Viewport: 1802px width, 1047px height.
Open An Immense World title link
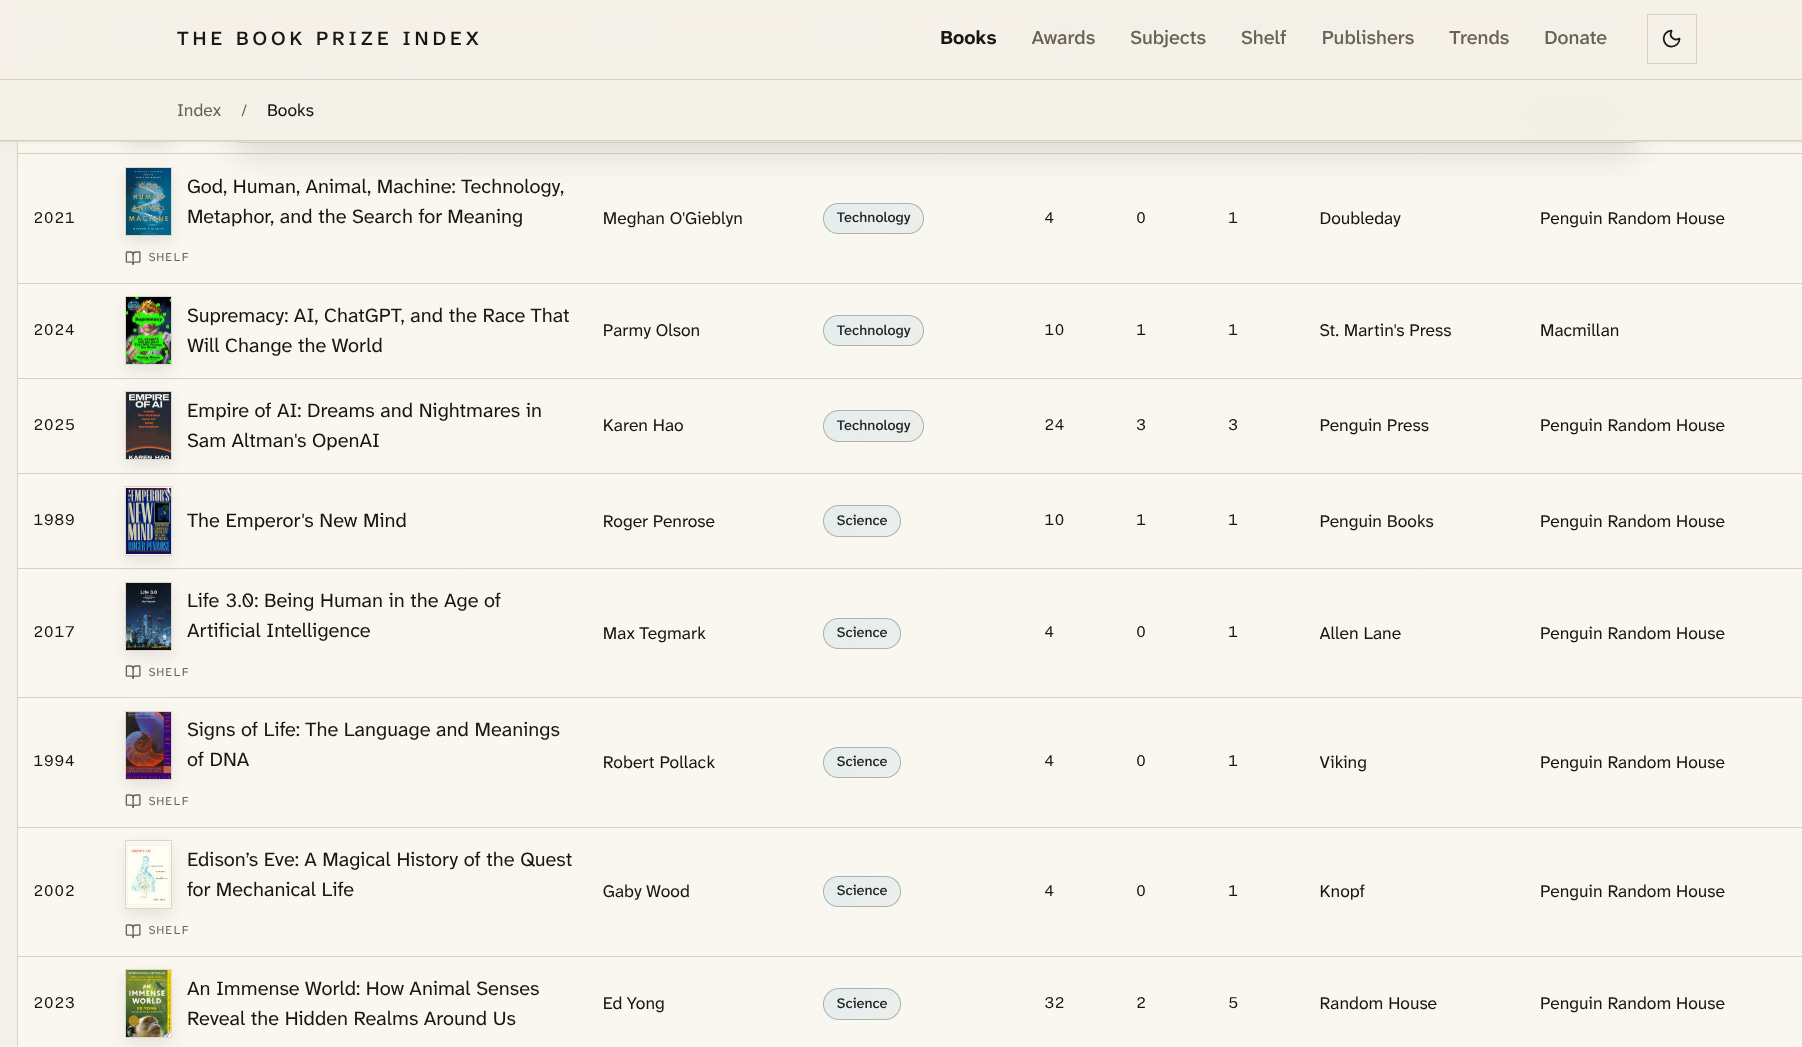coord(363,1003)
